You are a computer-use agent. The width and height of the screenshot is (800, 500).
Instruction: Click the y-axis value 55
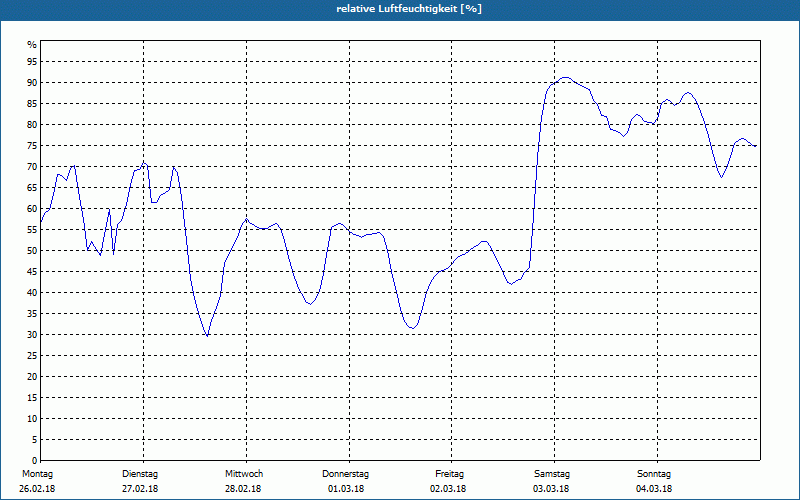(x=32, y=230)
